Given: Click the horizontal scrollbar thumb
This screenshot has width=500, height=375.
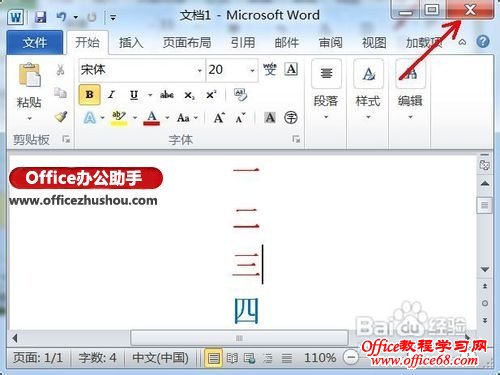Looking at the screenshot, I should point(239,338).
